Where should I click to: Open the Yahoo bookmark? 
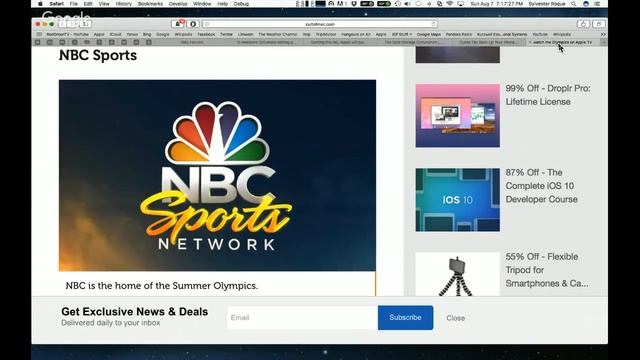pos(132,34)
